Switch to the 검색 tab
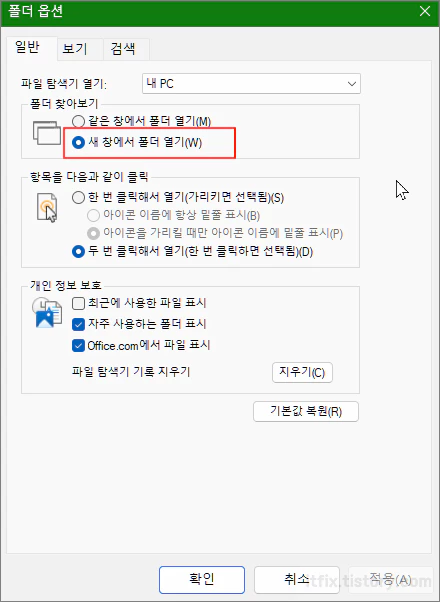Image resolution: width=440 pixels, height=602 pixels. [123, 49]
